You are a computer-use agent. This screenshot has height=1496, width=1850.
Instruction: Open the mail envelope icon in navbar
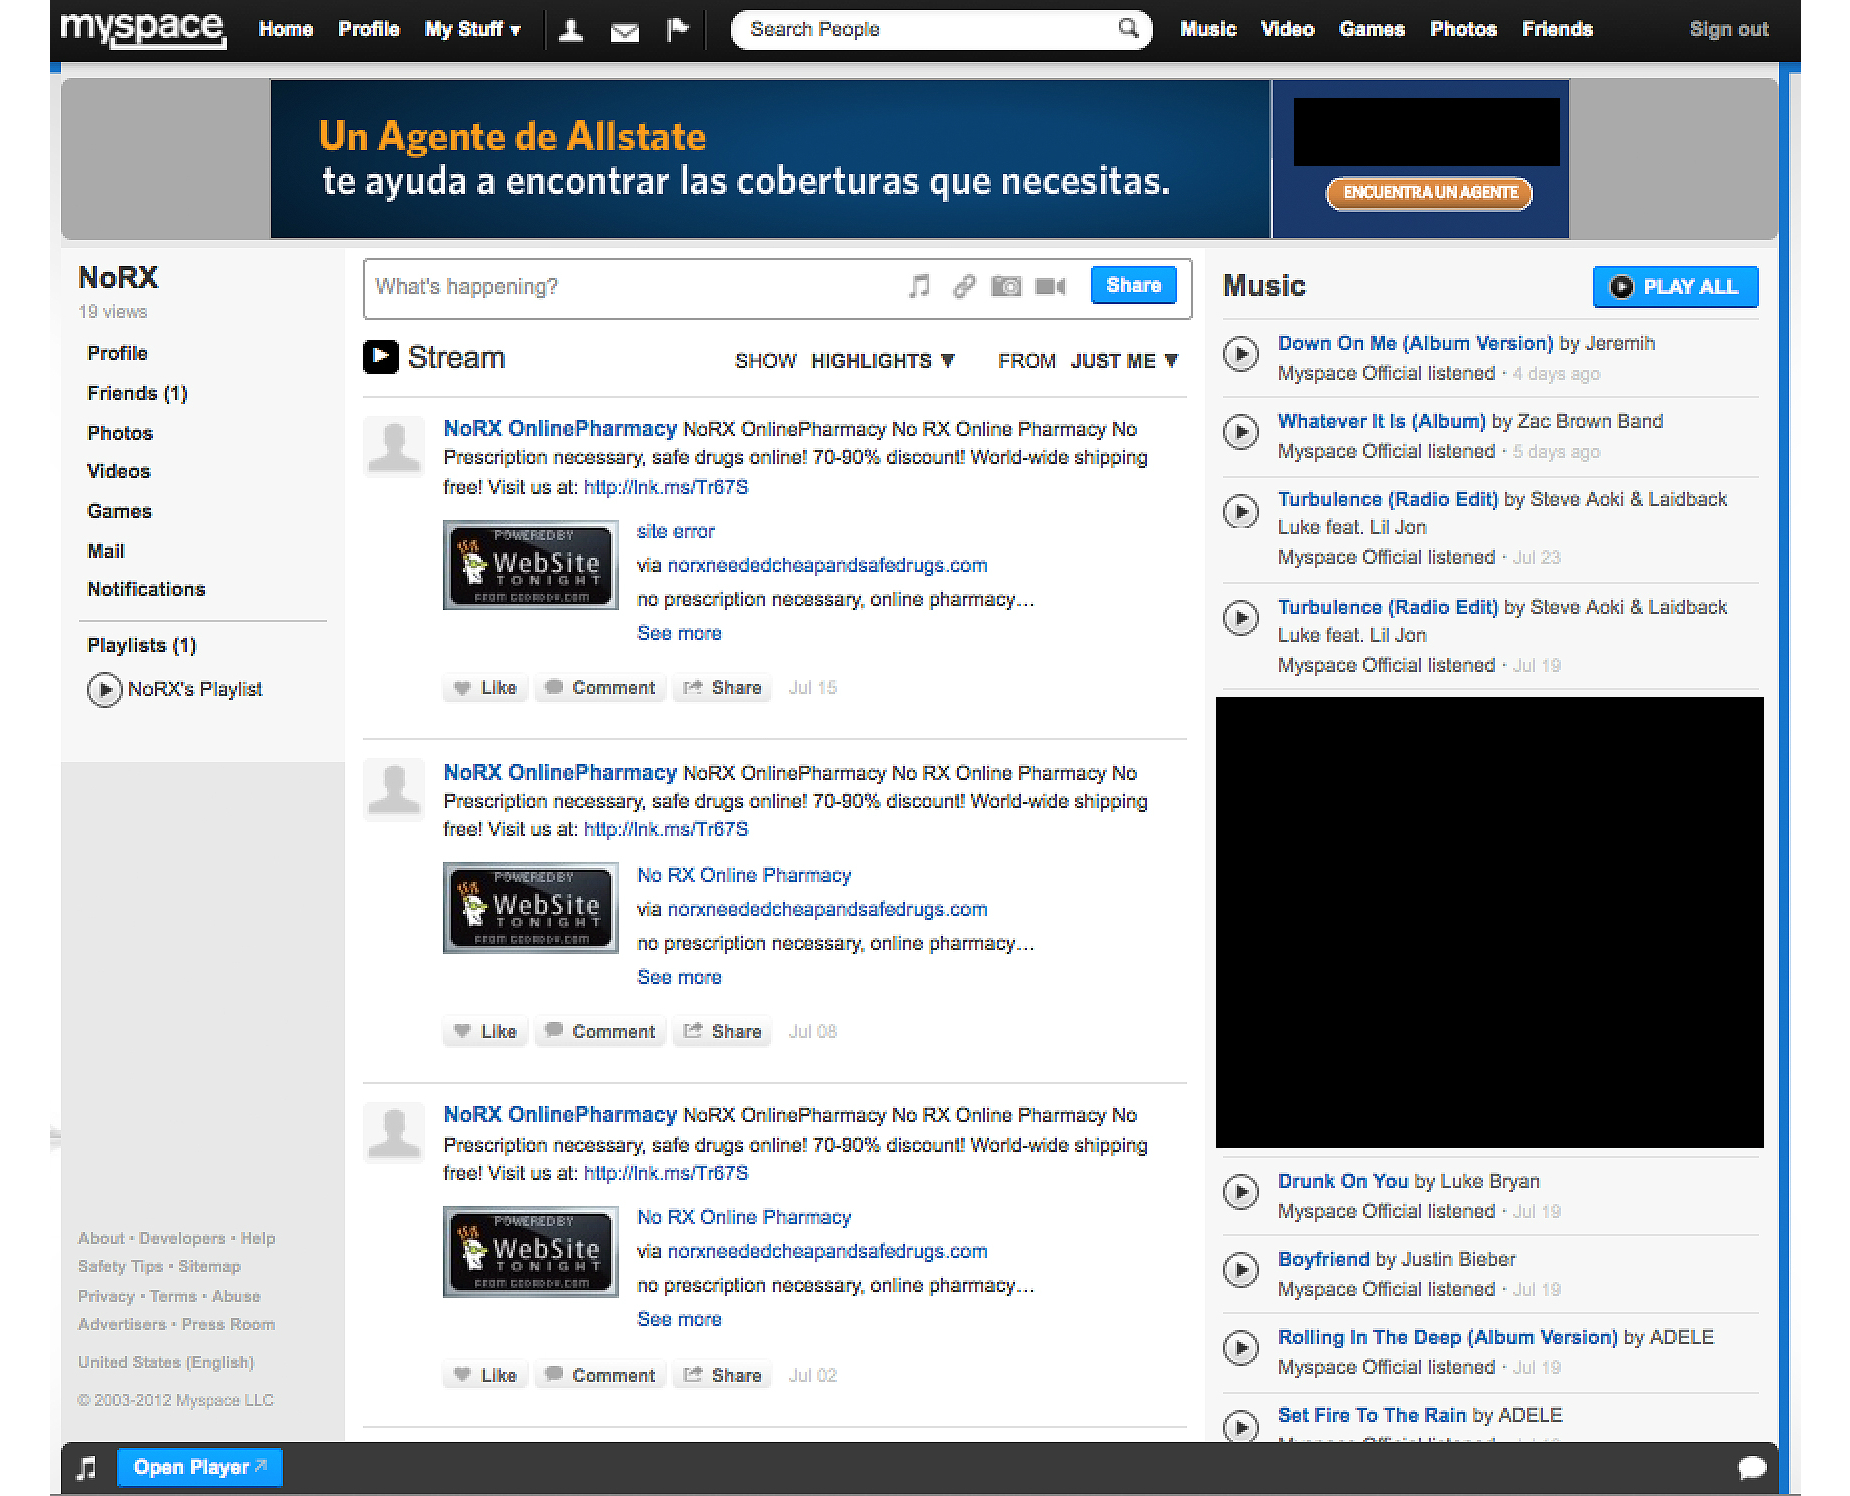[625, 32]
